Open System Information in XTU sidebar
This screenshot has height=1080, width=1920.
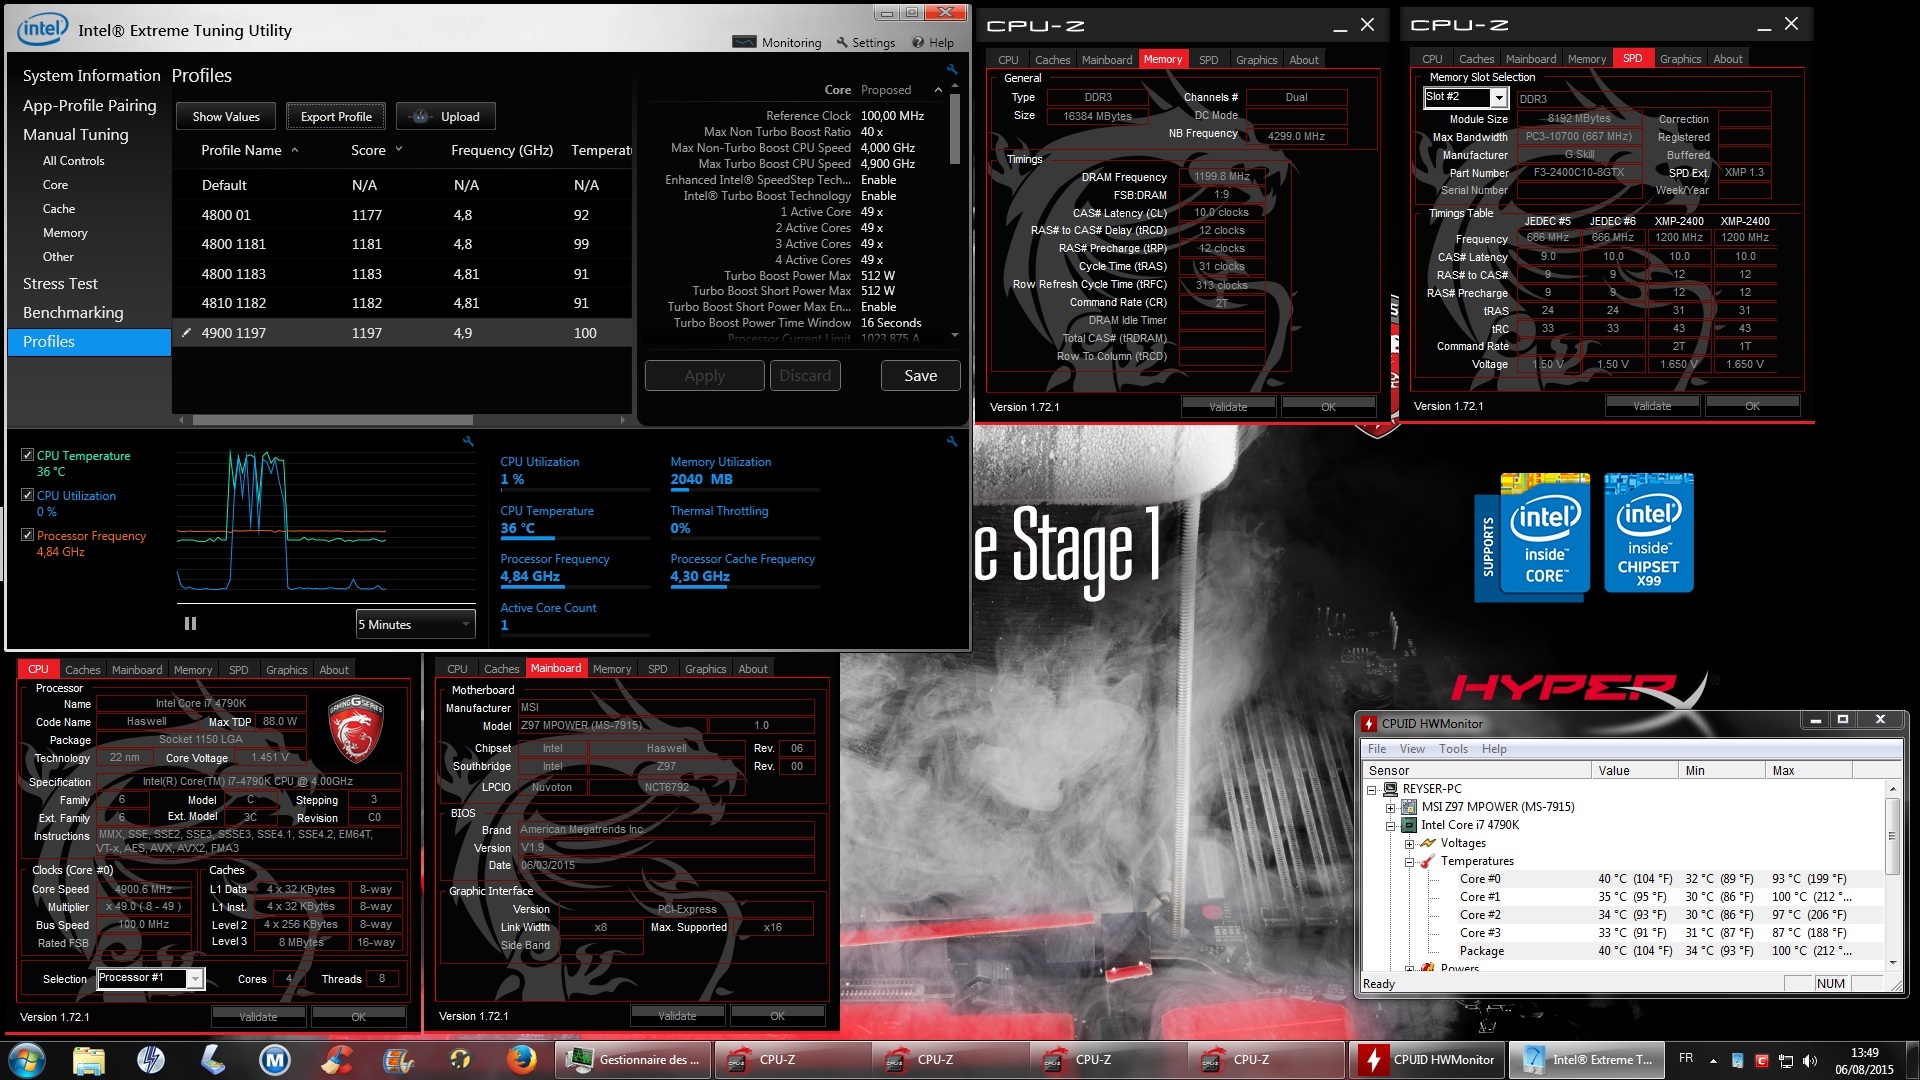tap(91, 76)
